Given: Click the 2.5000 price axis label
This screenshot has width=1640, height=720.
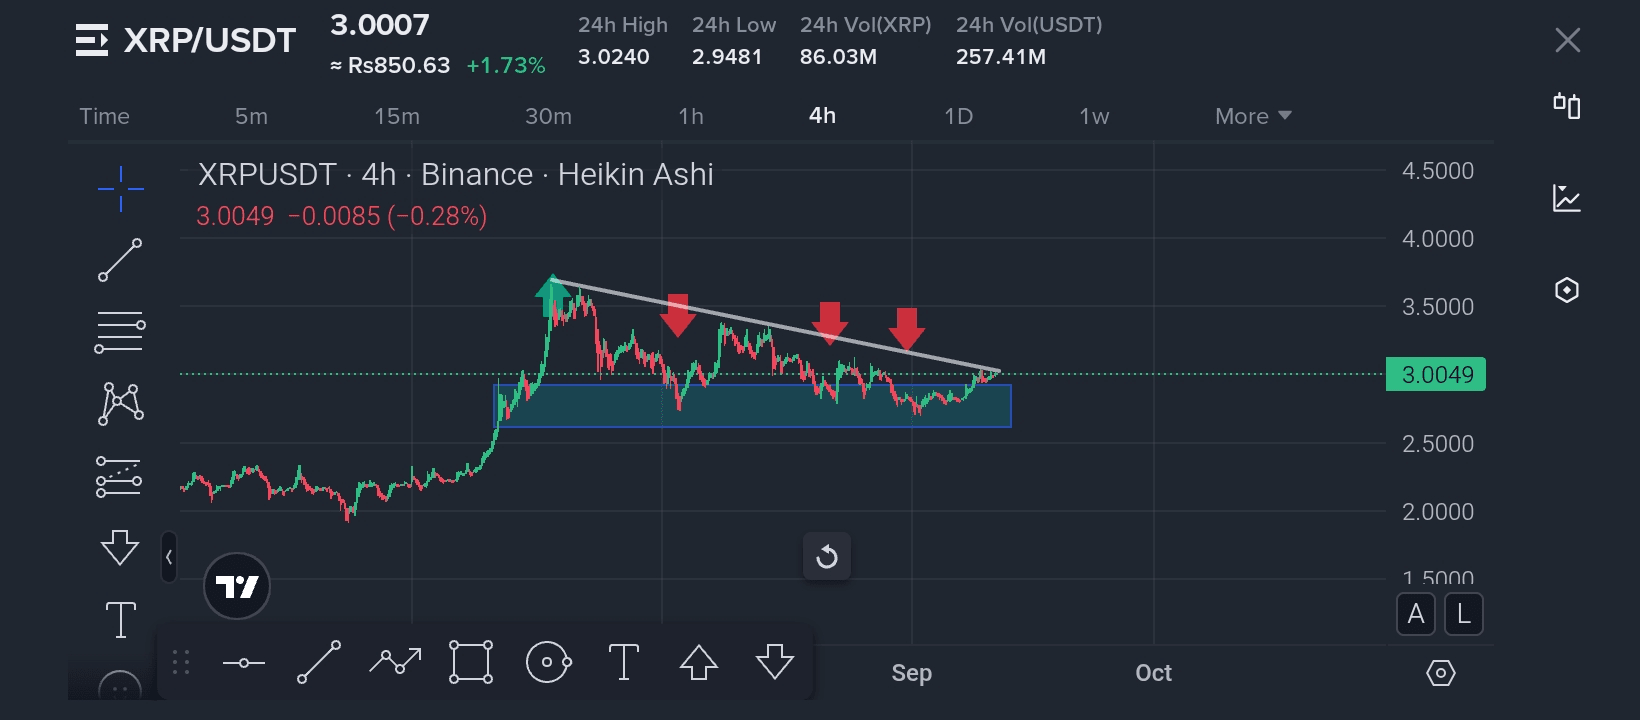Looking at the screenshot, I should [x=1438, y=444].
